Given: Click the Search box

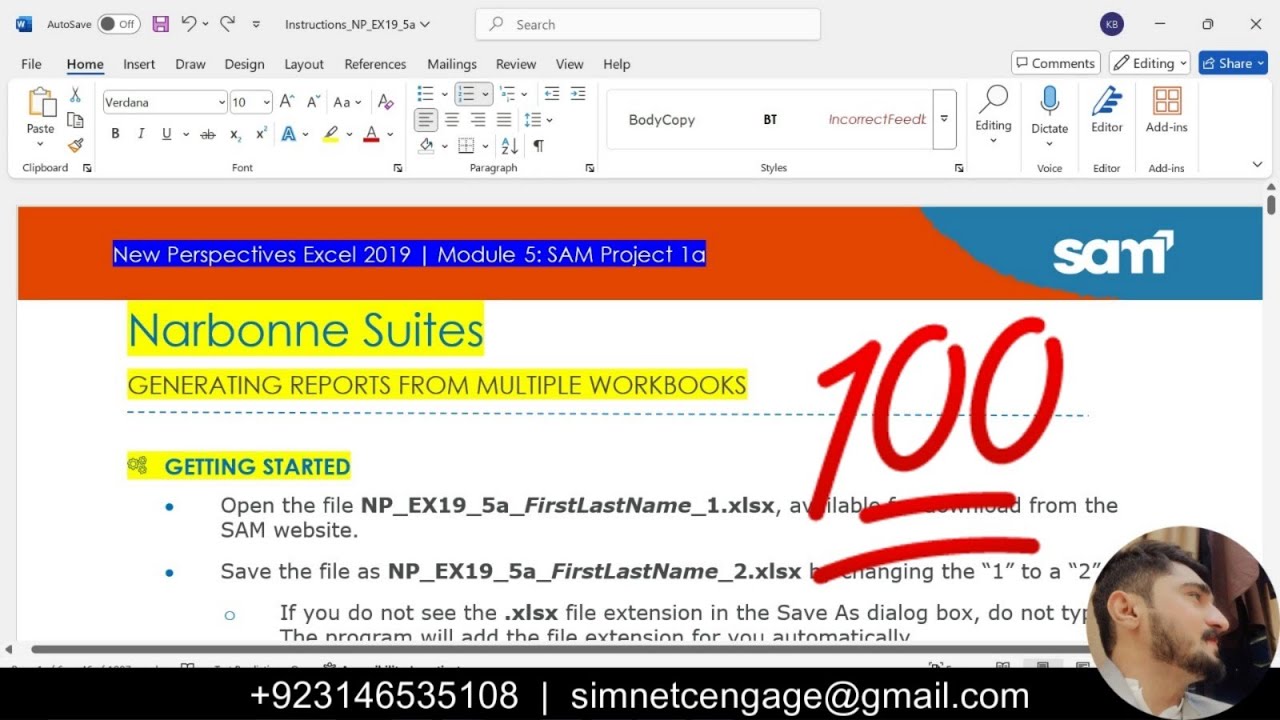Looking at the screenshot, I should point(648,24).
